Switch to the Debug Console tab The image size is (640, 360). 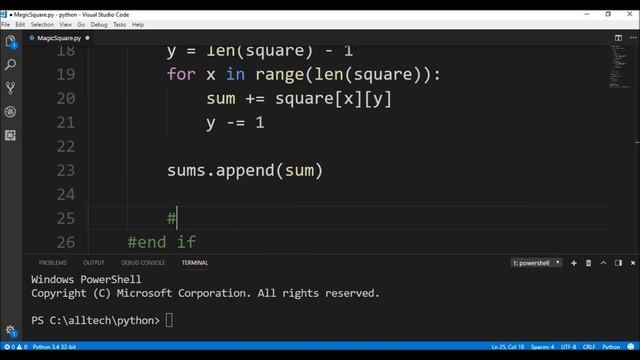[143, 263]
